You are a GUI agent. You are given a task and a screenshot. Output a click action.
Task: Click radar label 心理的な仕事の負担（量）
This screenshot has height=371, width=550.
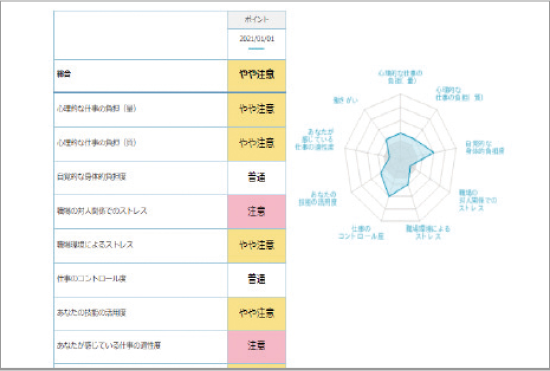[400, 77]
